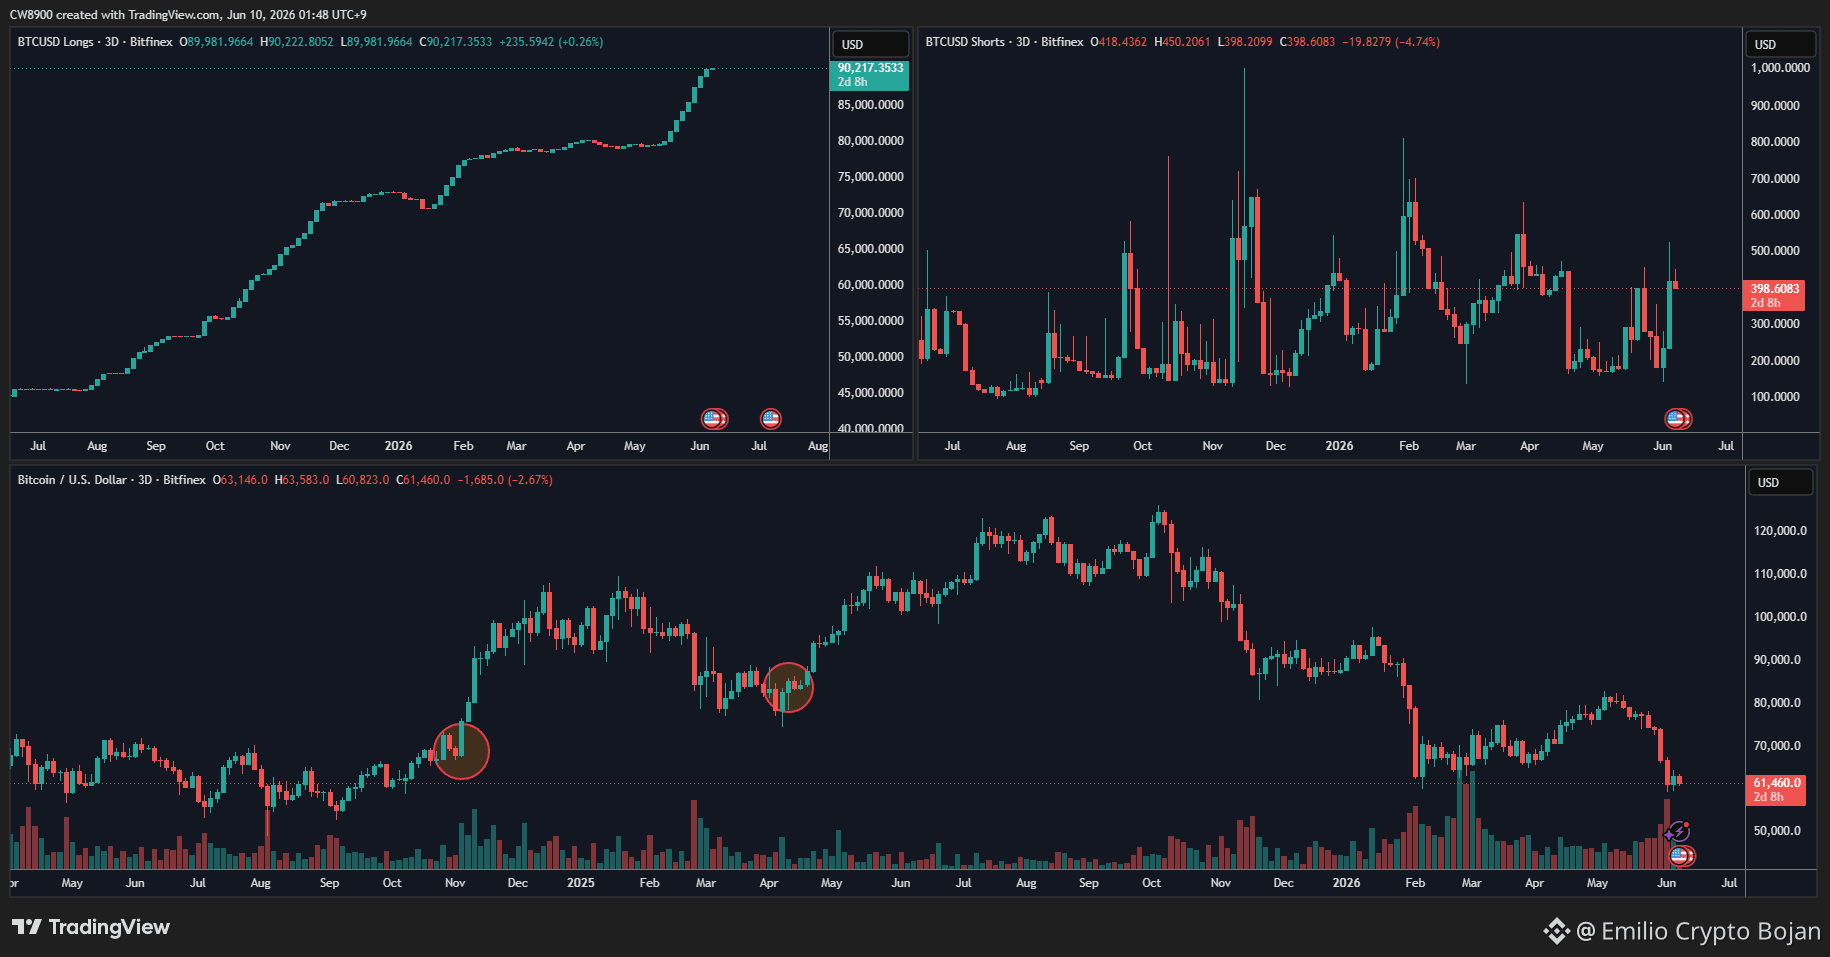This screenshot has height=957, width=1830.
Task: Click the 500.0000 price axis label on the Shorts chart
Action: click(x=1775, y=251)
